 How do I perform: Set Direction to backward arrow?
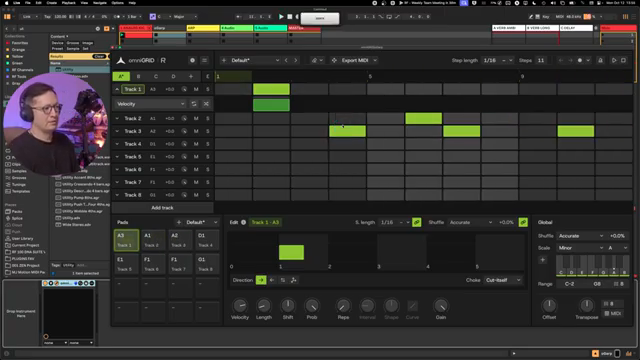(x=272, y=280)
